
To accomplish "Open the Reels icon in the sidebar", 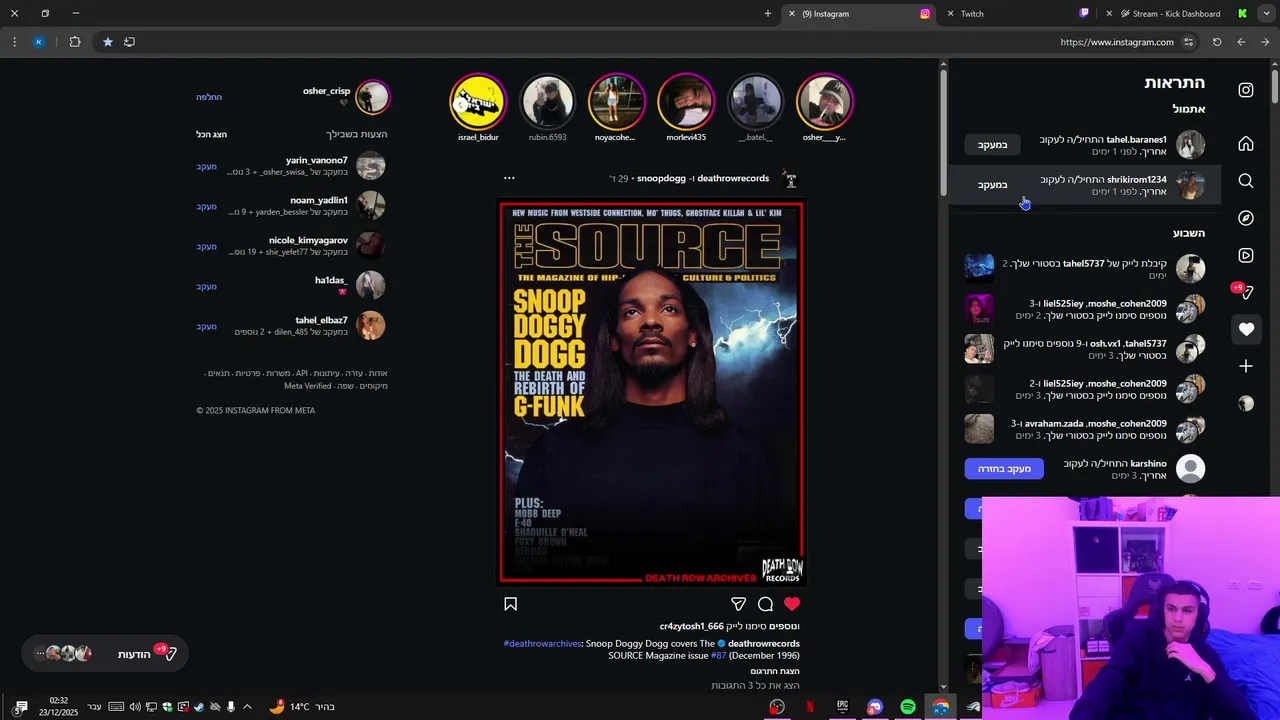I will click(x=1246, y=255).
